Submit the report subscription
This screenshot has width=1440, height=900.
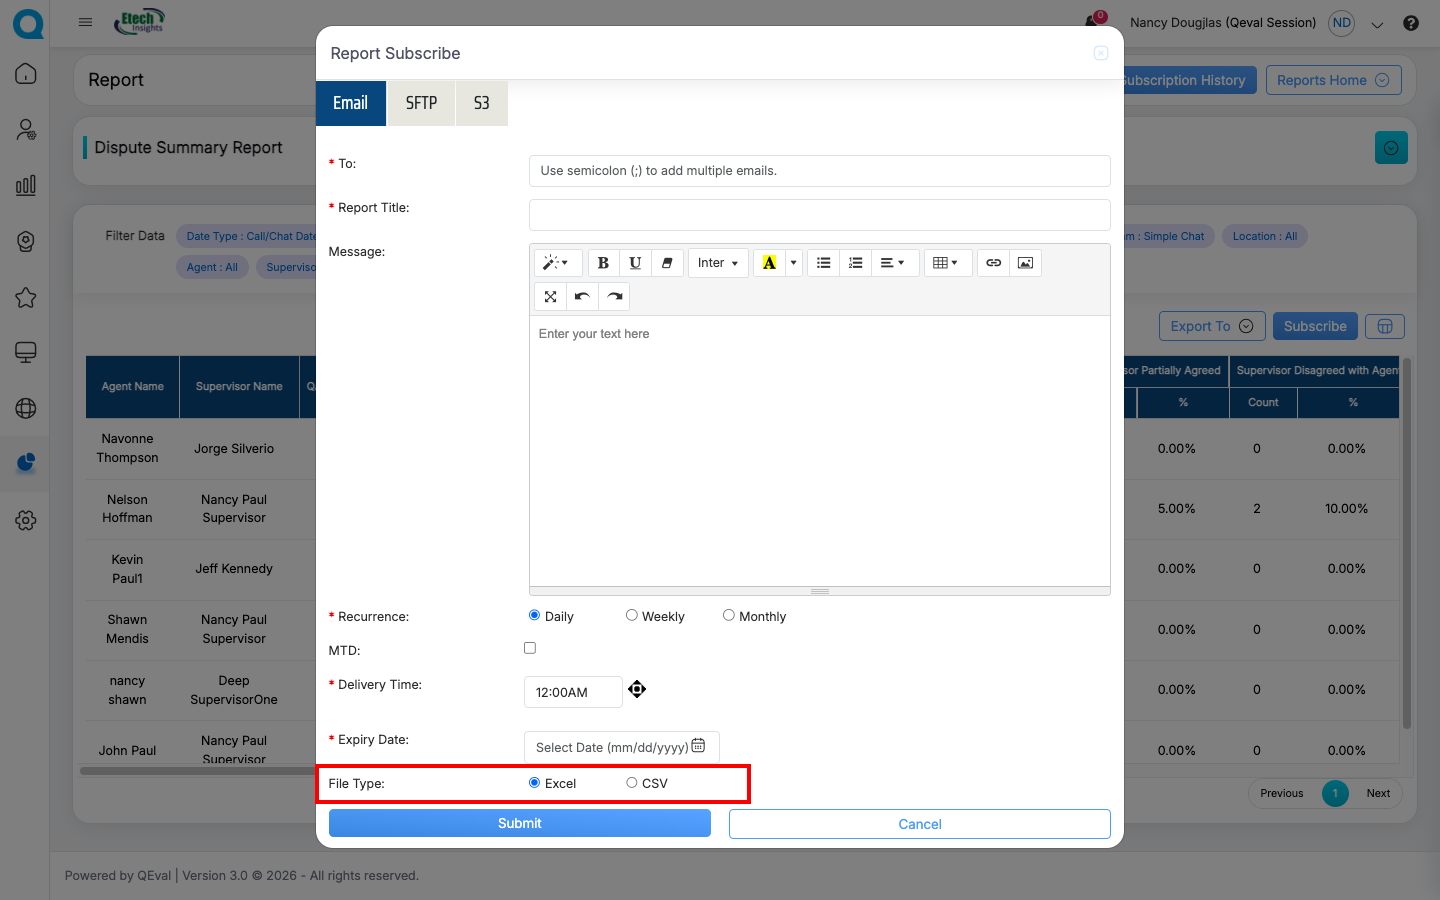point(519,822)
